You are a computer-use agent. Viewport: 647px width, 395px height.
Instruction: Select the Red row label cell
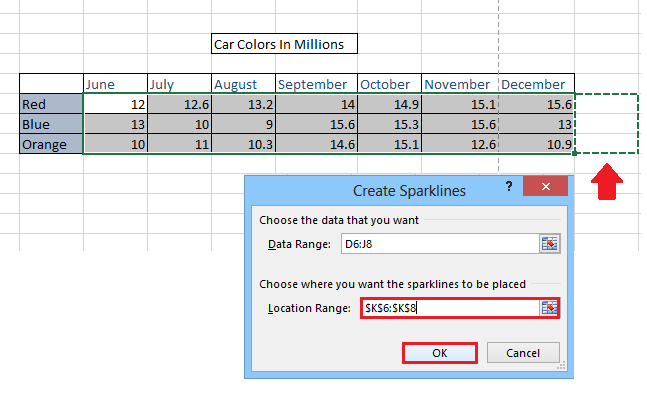[x=51, y=104]
